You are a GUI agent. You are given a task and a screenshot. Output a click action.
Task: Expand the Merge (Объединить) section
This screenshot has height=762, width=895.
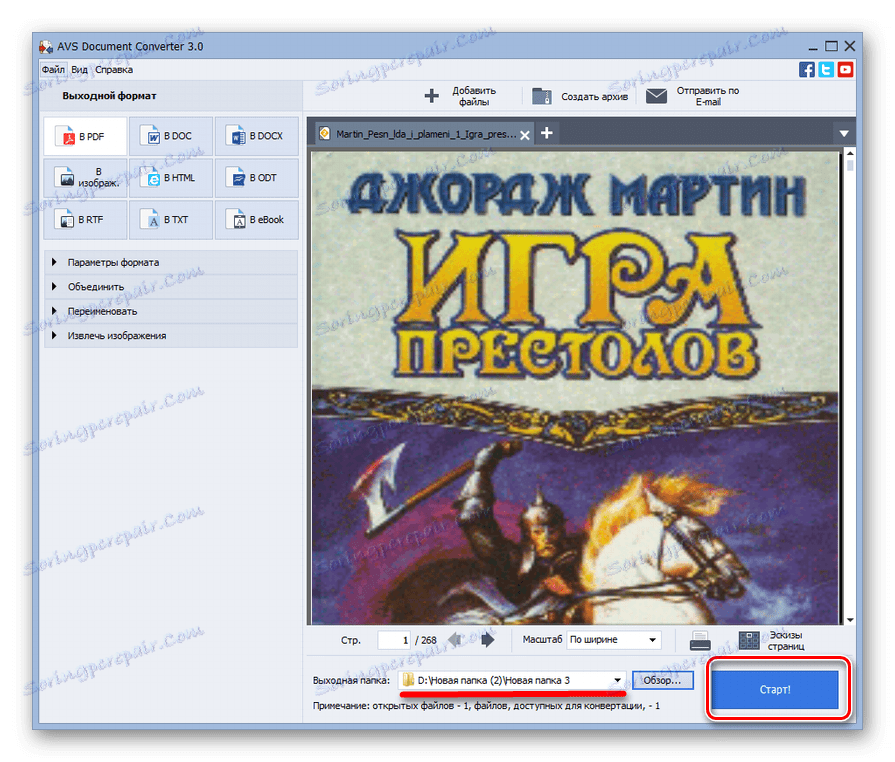[x=171, y=287]
